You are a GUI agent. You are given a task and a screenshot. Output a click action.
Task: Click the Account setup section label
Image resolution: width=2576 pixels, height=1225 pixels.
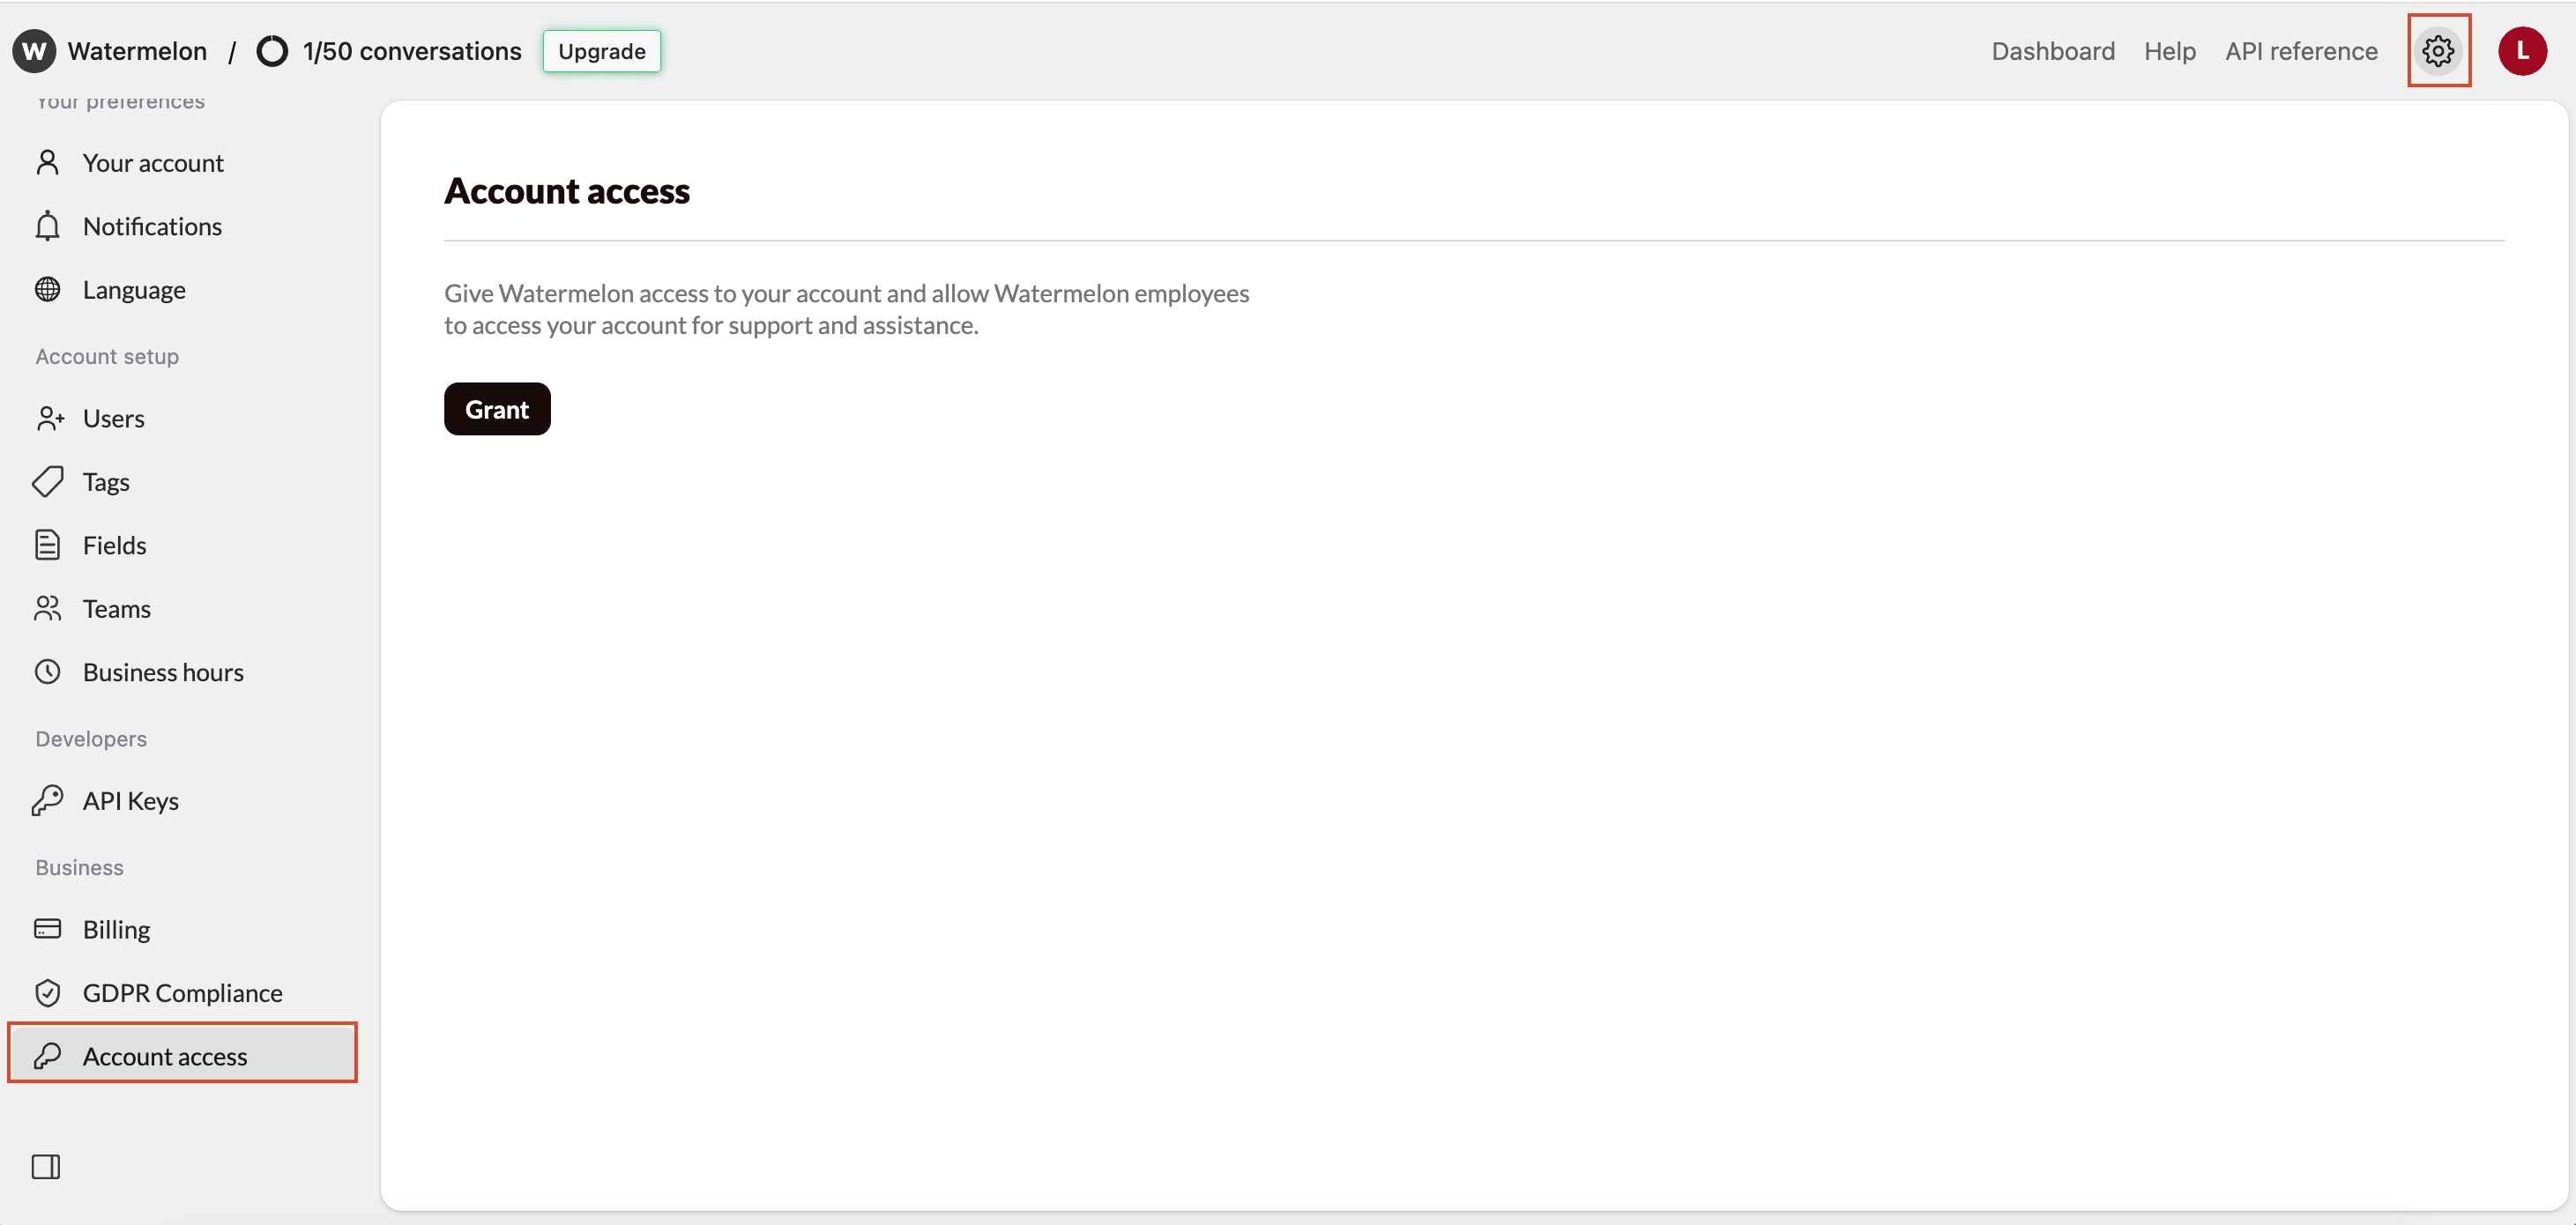point(107,356)
